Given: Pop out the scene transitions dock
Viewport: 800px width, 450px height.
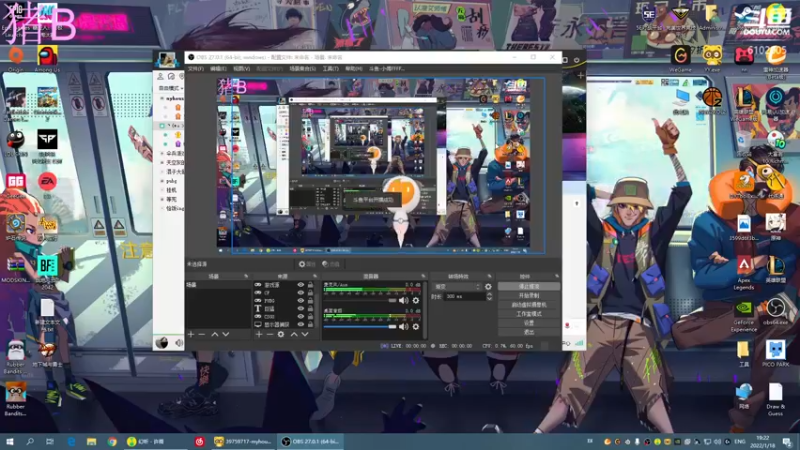Looking at the screenshot, I should 490,276.
